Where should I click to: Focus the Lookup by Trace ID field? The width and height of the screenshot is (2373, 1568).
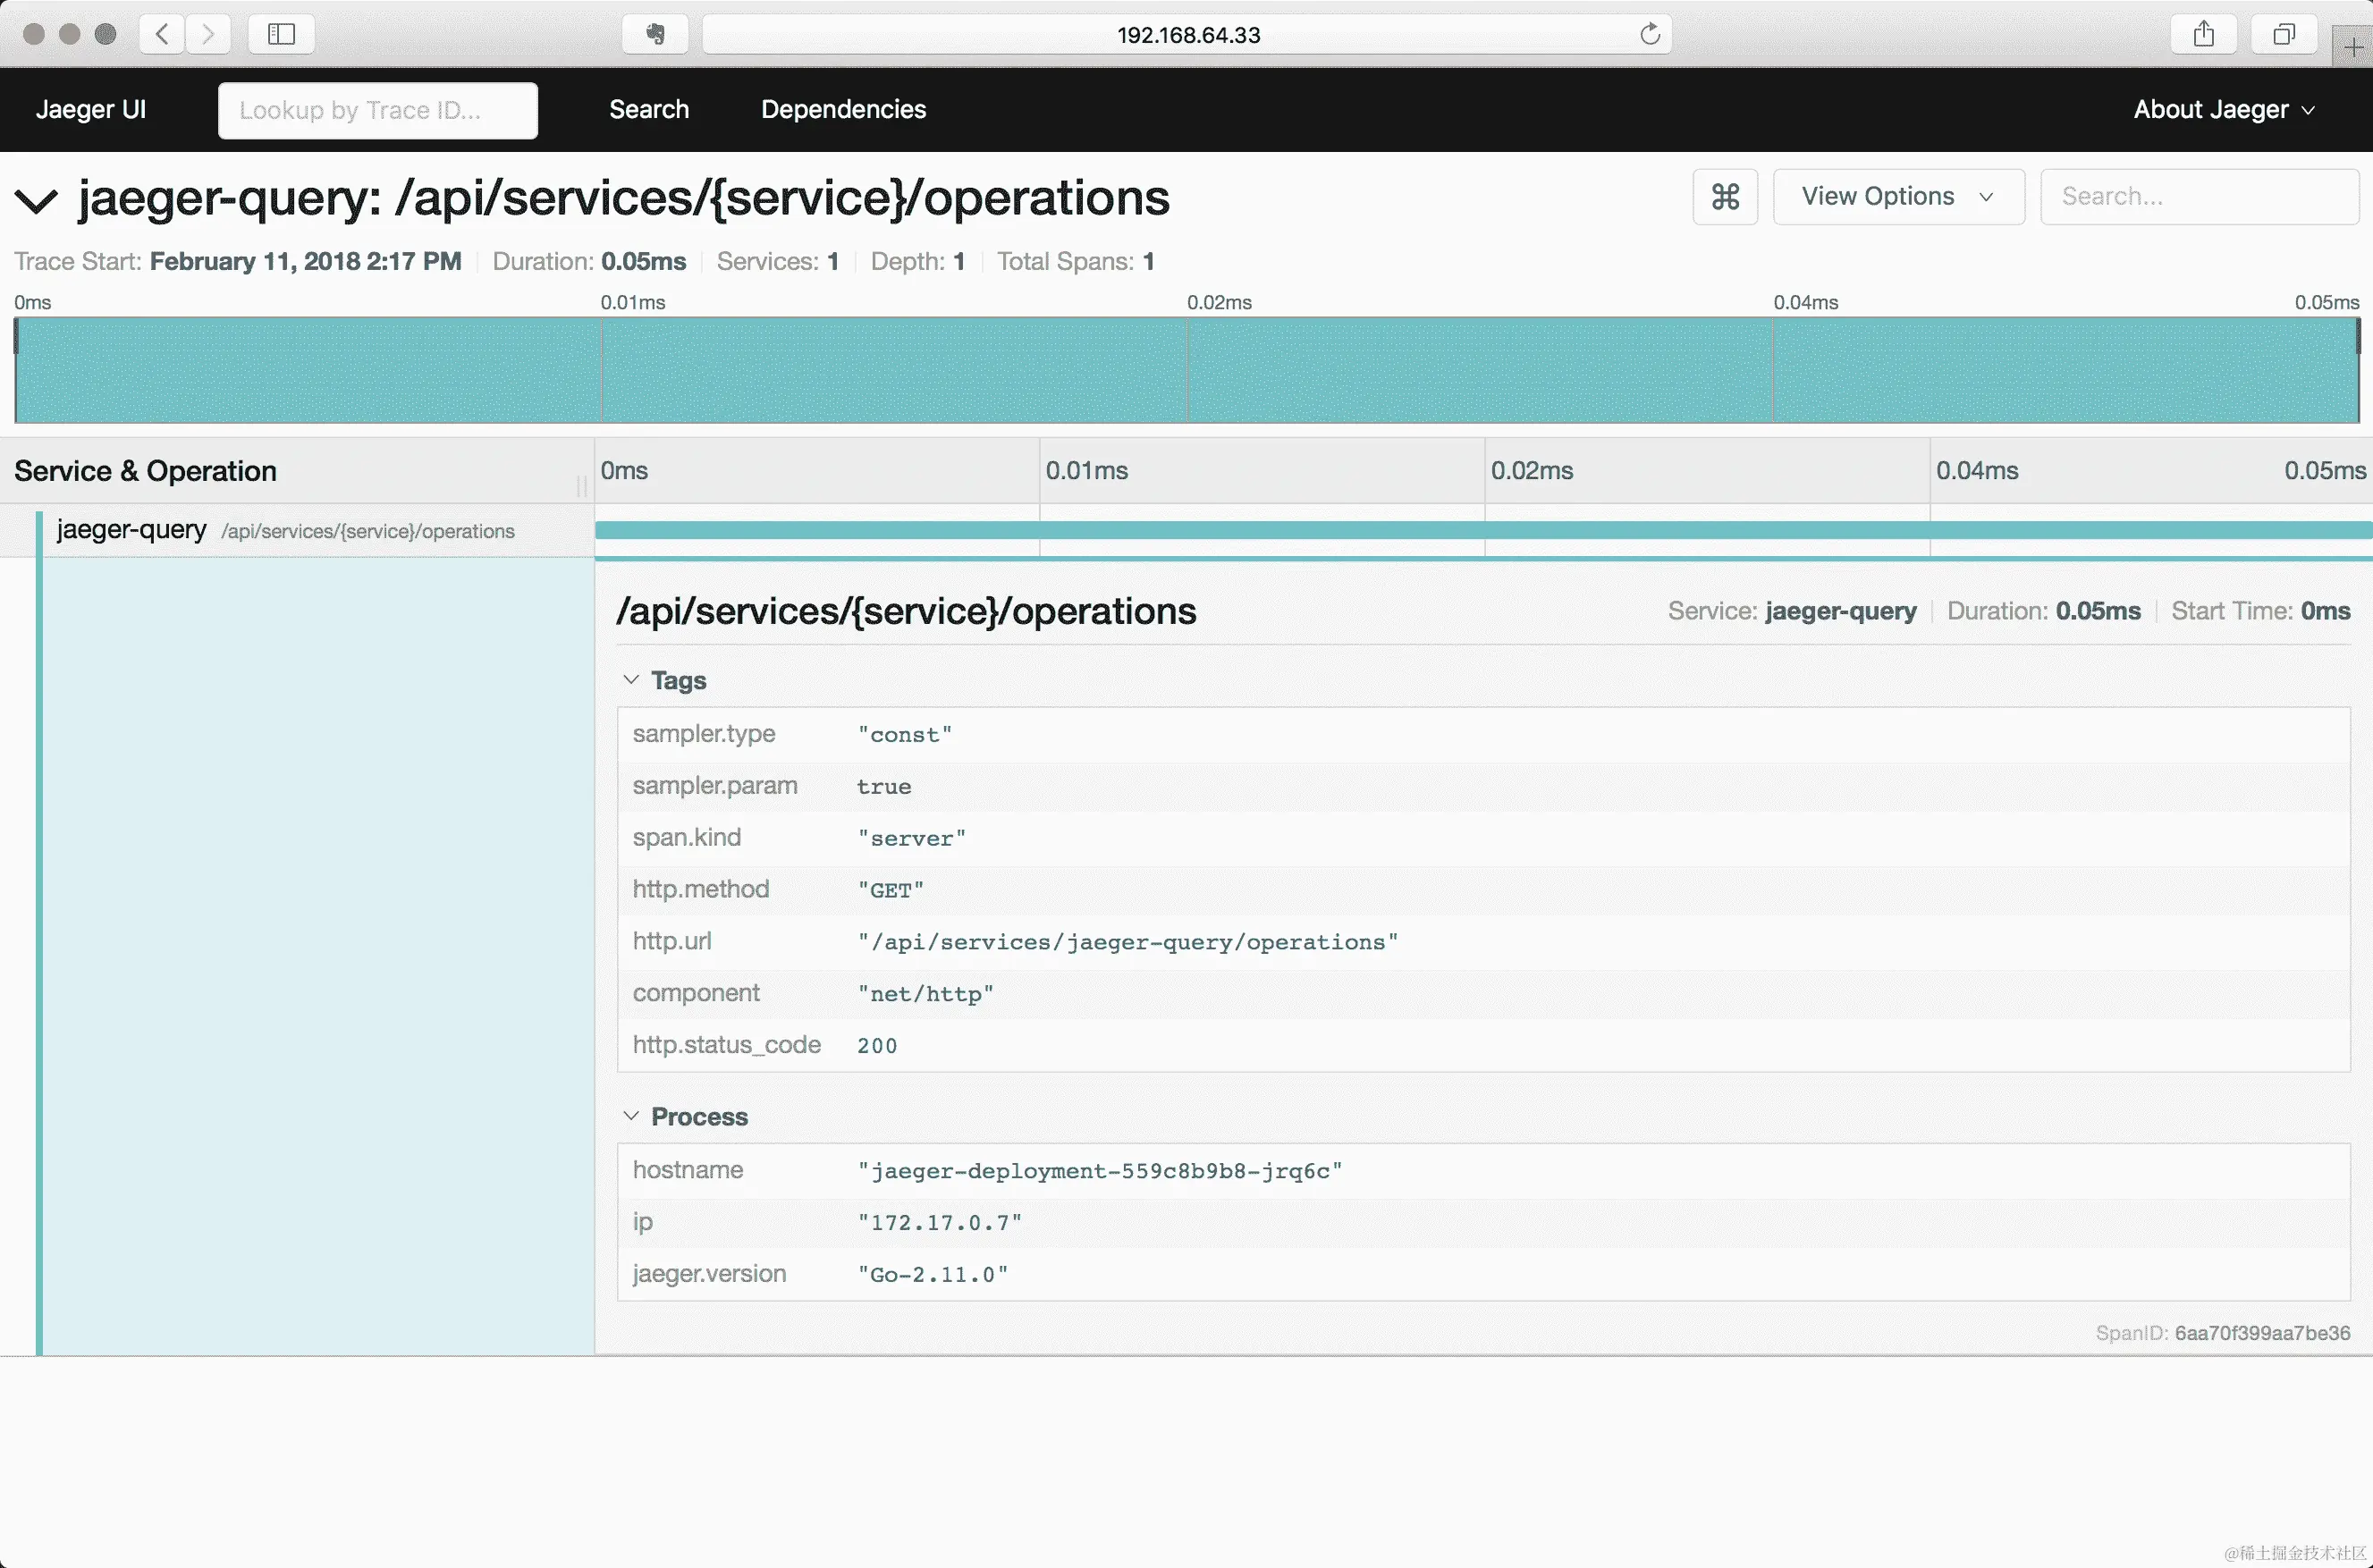tap(378, 110)
